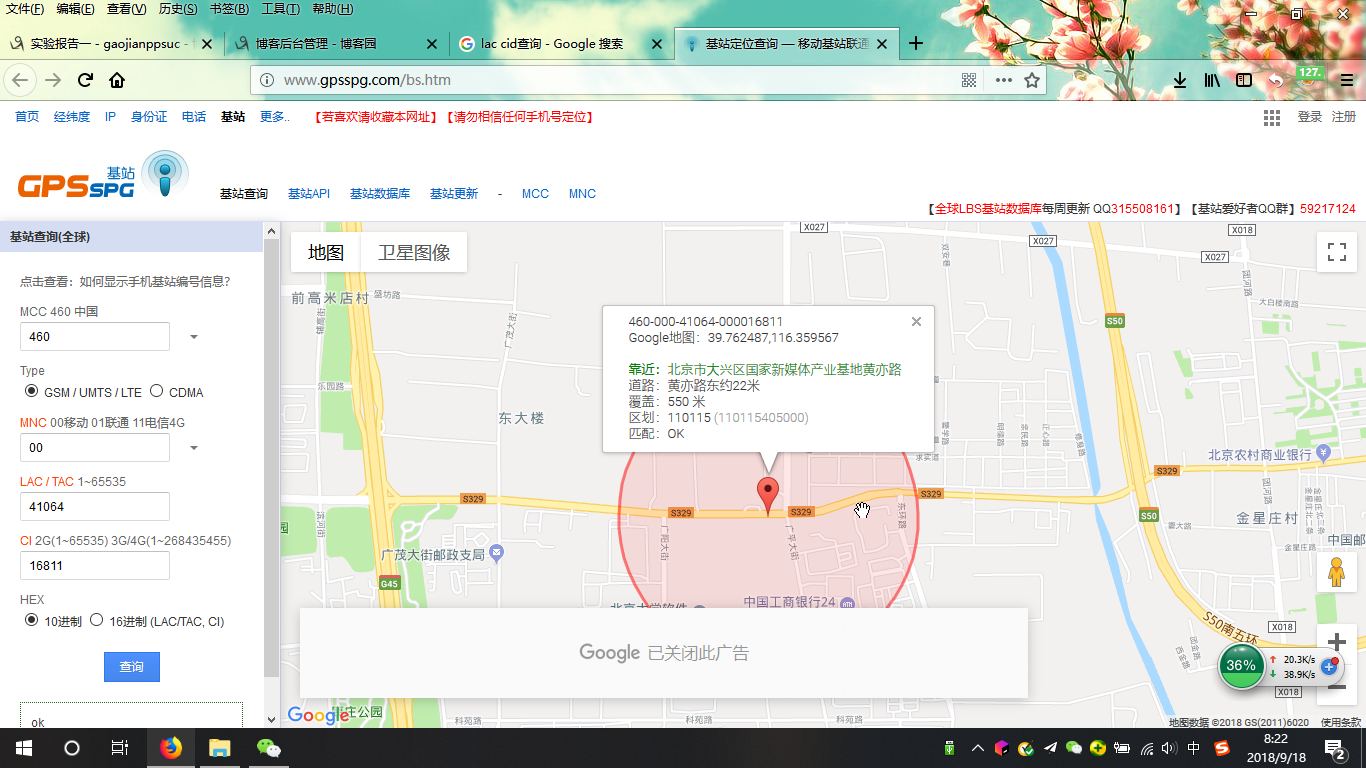The height and width of the screenshot is (768, 1366).
Task: Click the Street View pegman icon
Action: (x=1337, y=572)
